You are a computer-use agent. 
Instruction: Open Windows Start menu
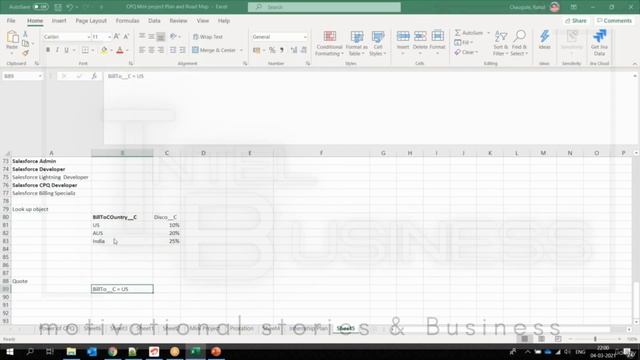[x=9, y=351]
